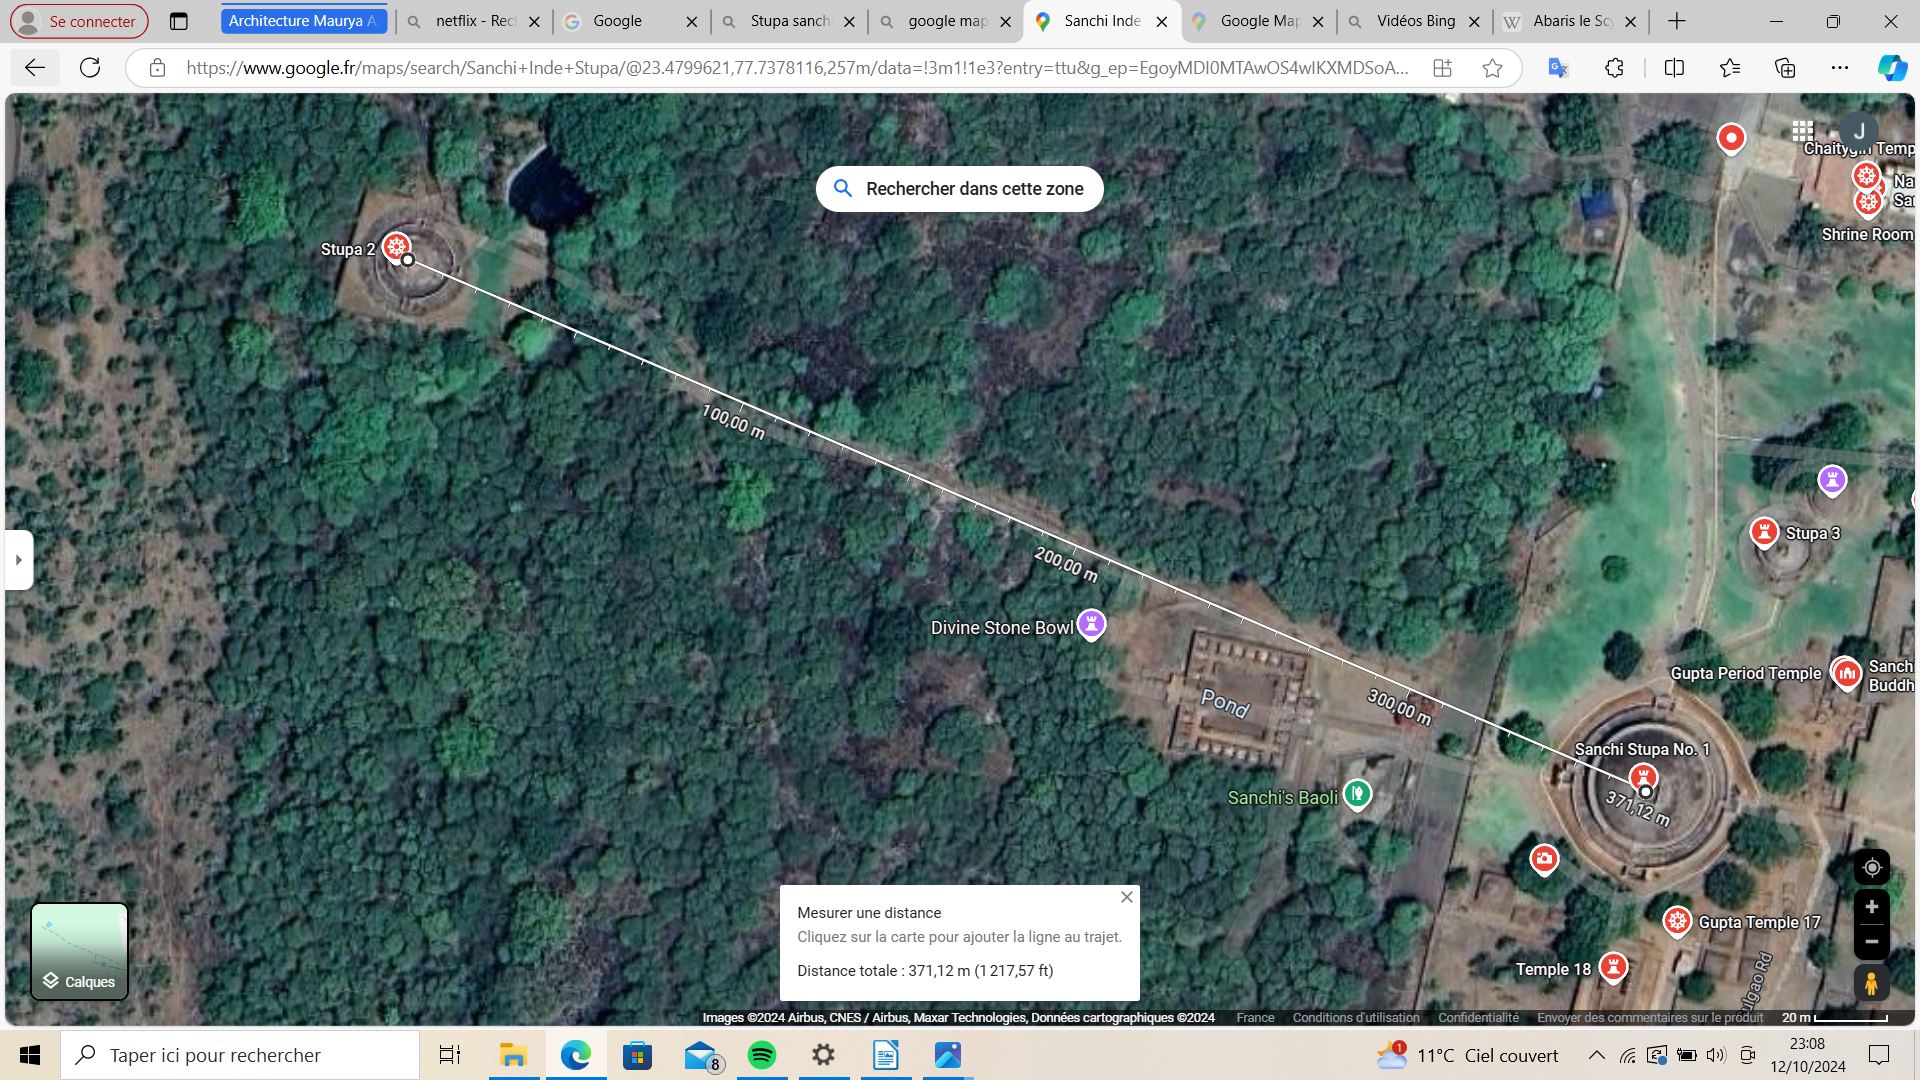The image size is (1920, 1080).
Task: Center map on my location
Action: 1871,867
